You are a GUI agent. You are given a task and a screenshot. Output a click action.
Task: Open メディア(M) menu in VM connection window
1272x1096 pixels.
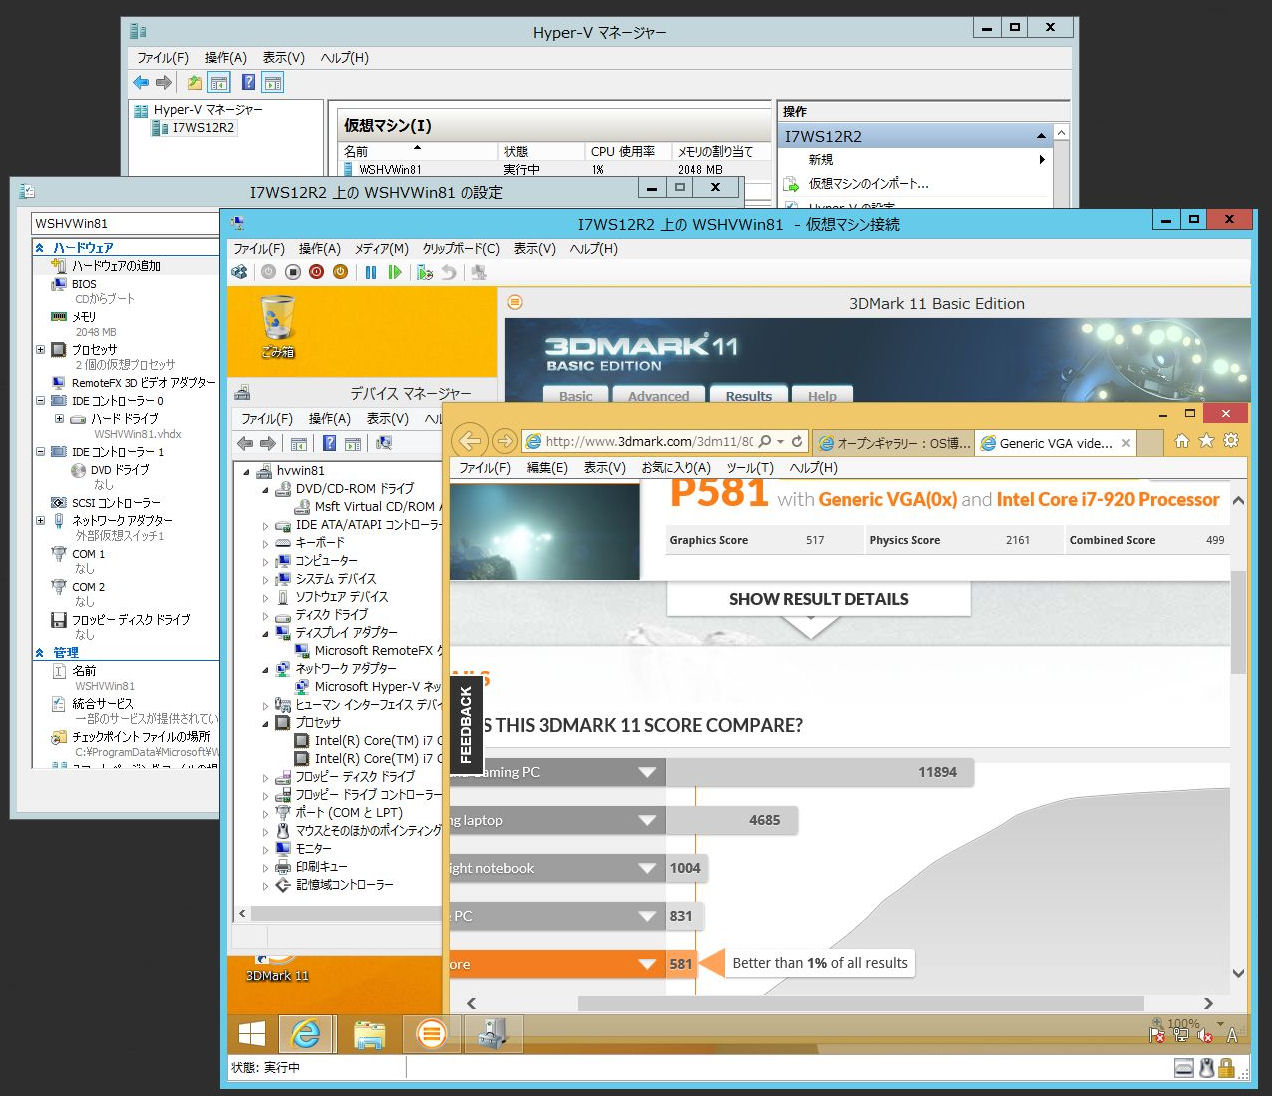[382, 248]
